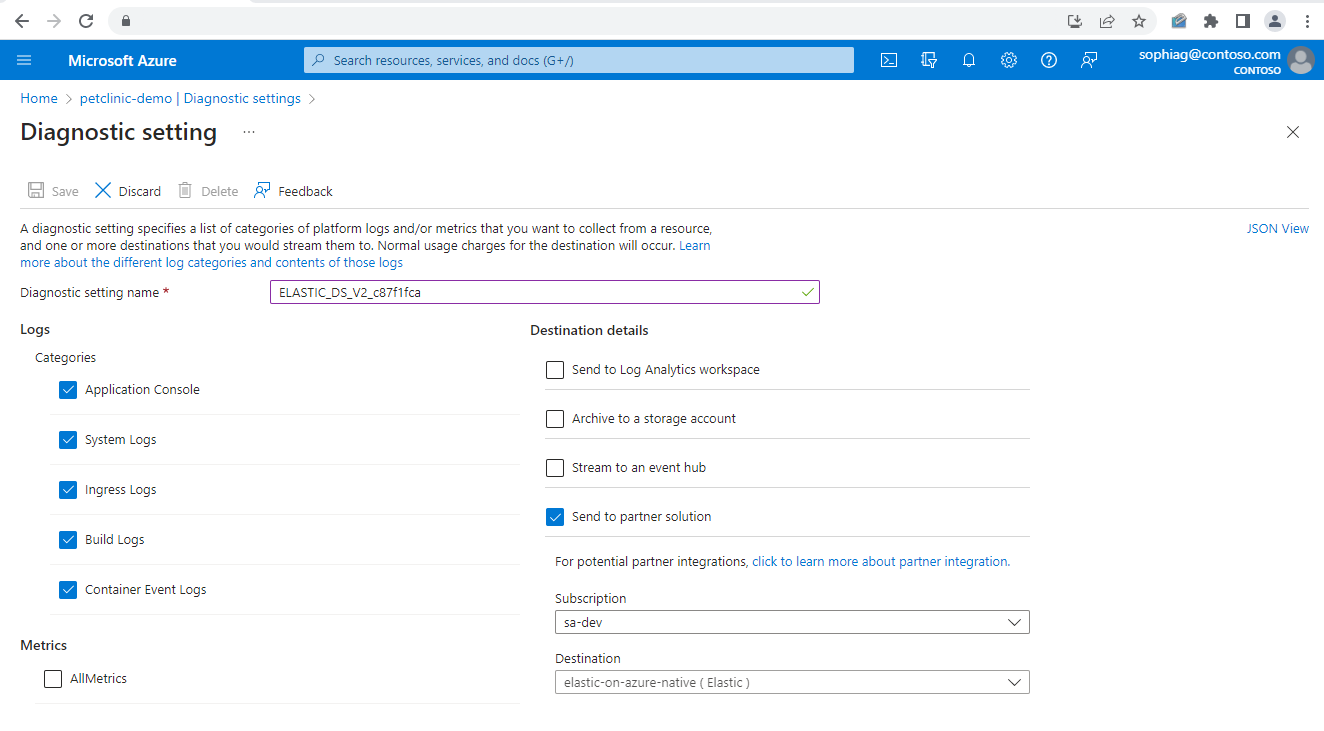
Task: Check Send to Log Analytics workspace
Action: 555,370
